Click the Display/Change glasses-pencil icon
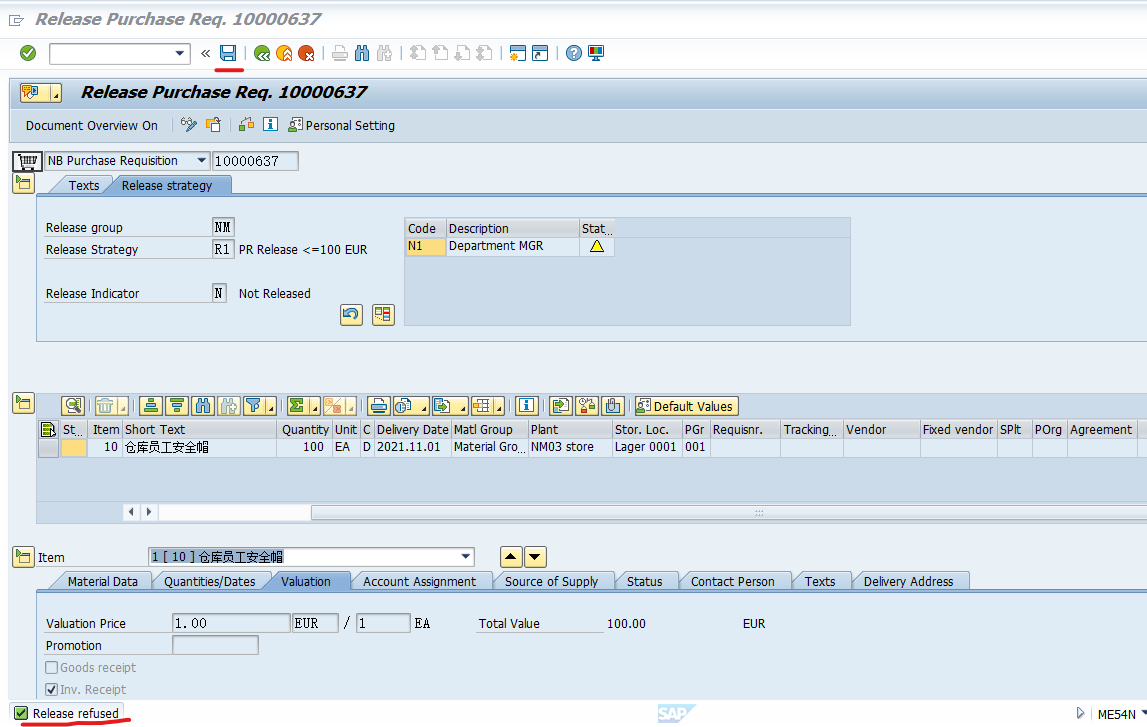 click(x=189, y=124)
